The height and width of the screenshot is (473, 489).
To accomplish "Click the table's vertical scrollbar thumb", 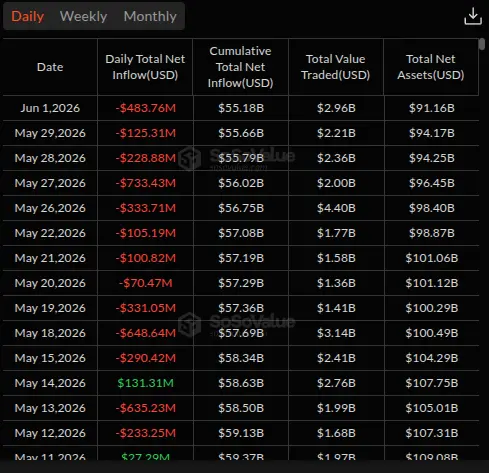I will point(481,44).
